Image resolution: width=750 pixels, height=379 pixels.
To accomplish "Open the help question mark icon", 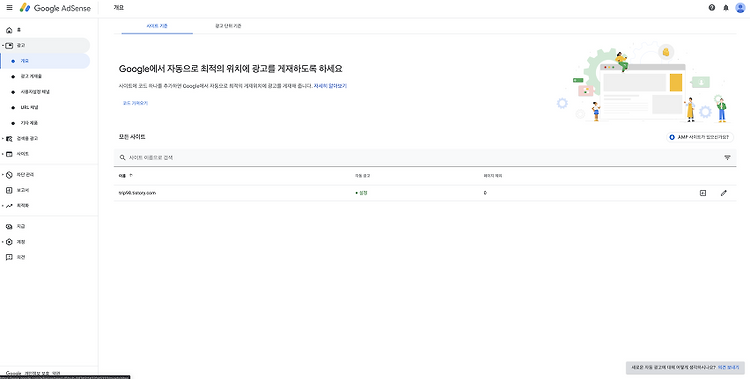I will point(712,8).
